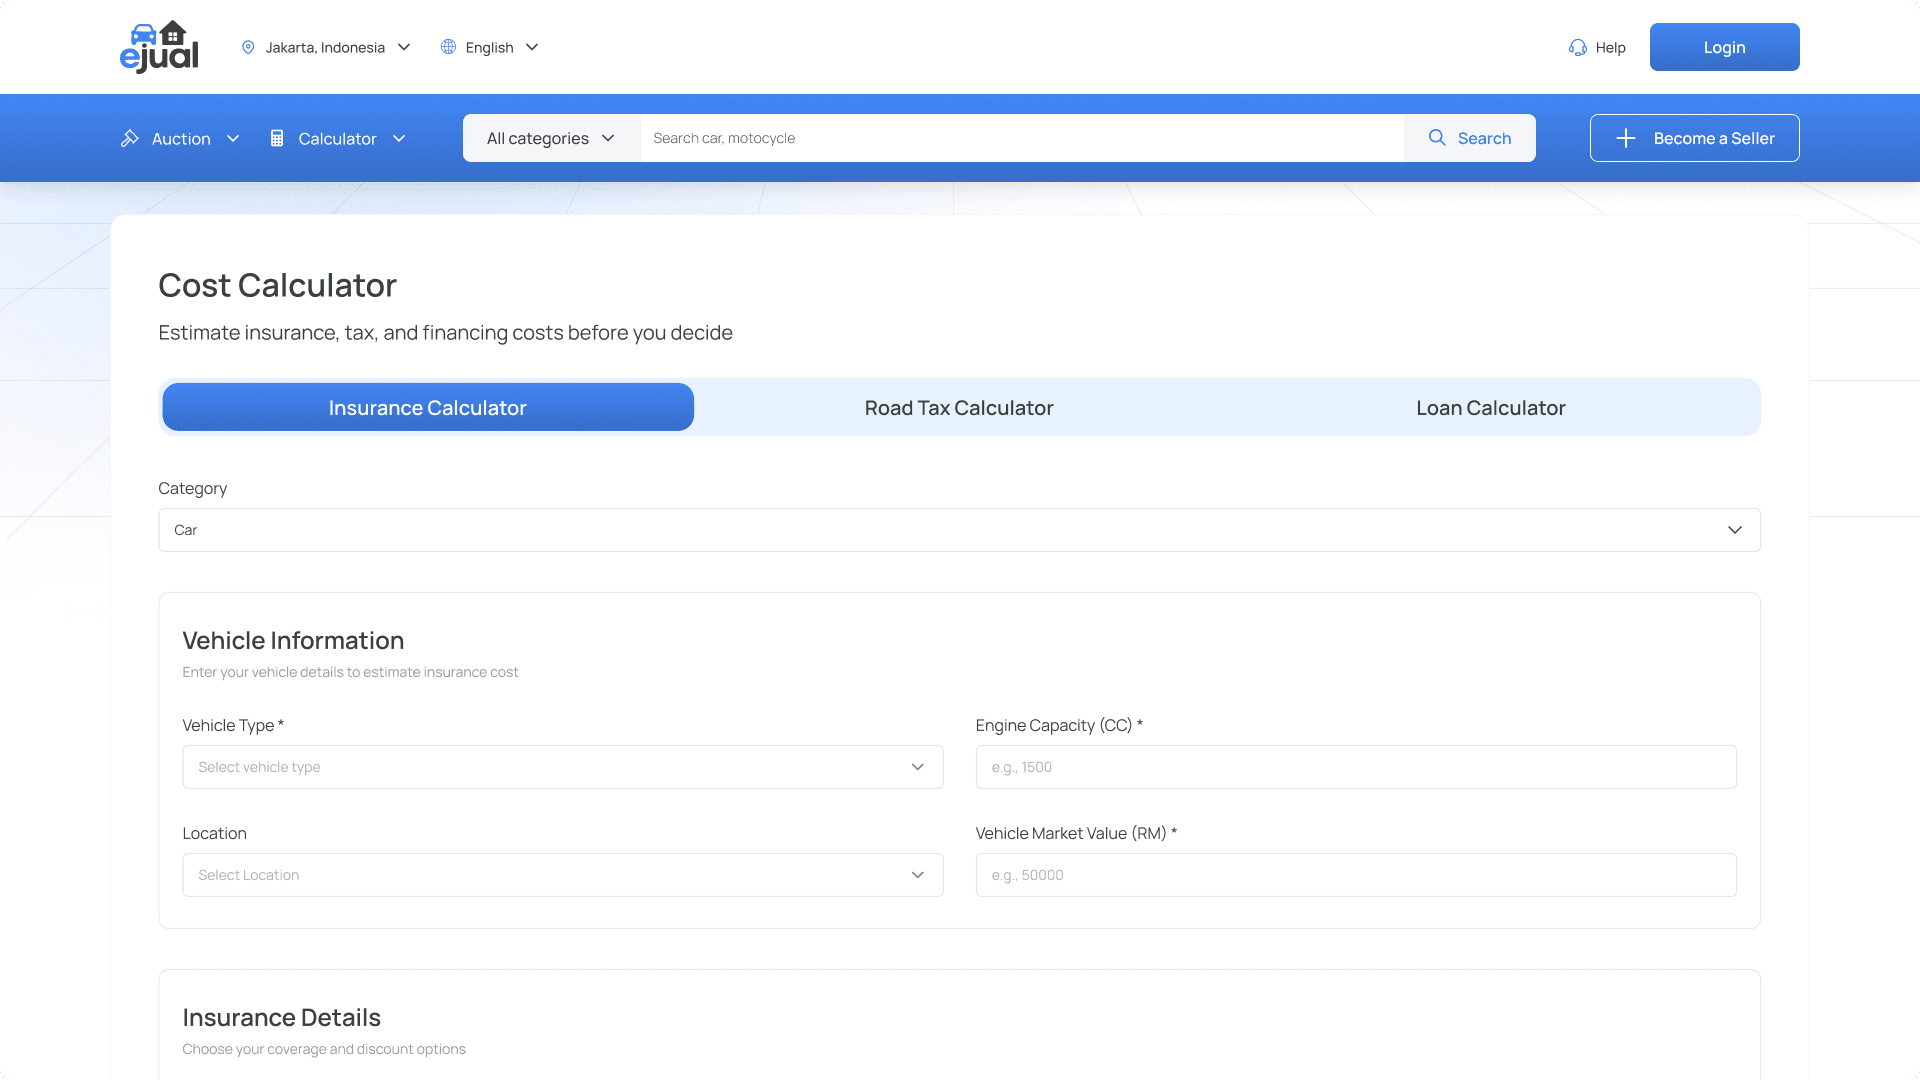
Task: Click the ejual logo
Action: (159, 47)
